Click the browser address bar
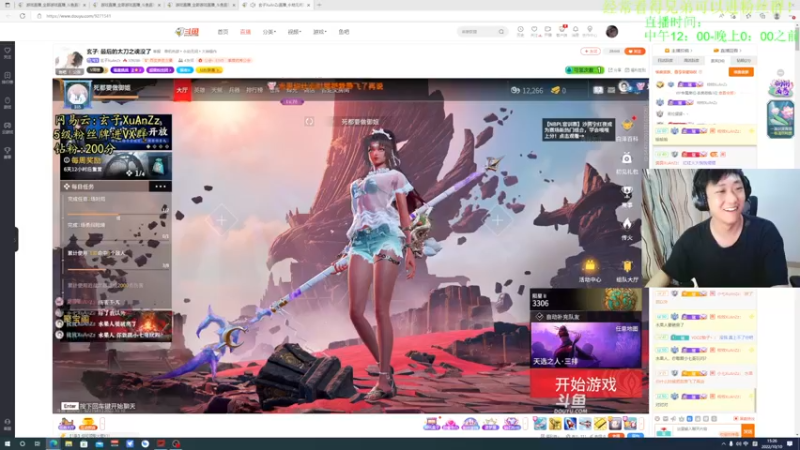 pos(357,16)
